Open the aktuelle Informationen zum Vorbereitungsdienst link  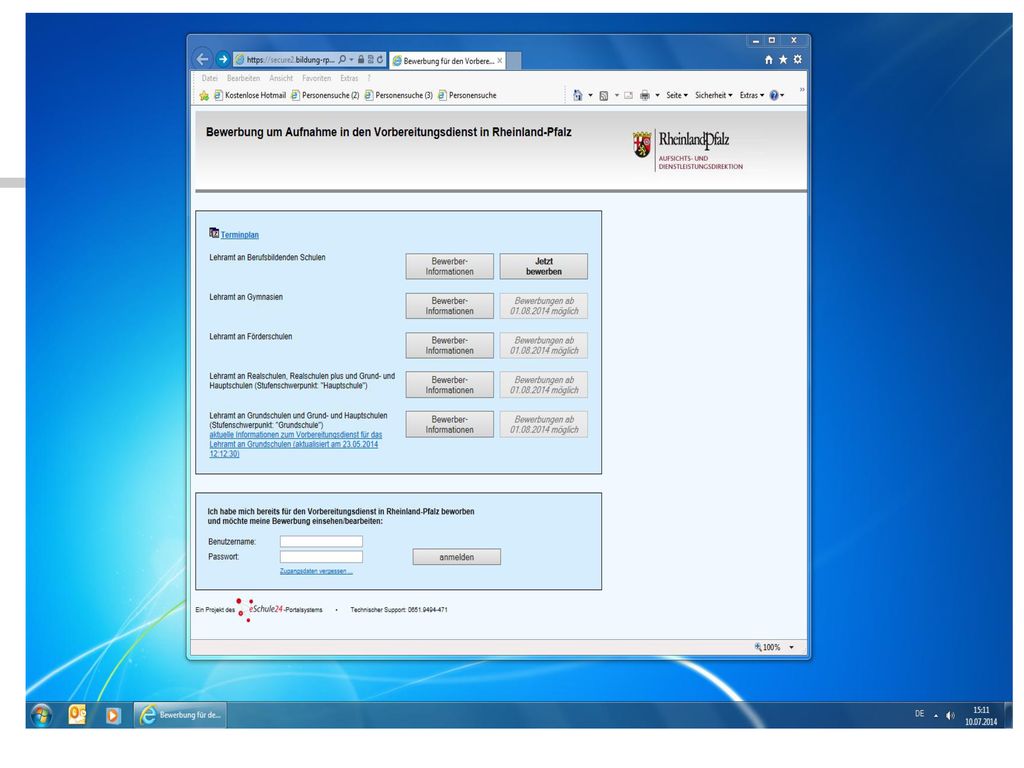tap(296, 444)
